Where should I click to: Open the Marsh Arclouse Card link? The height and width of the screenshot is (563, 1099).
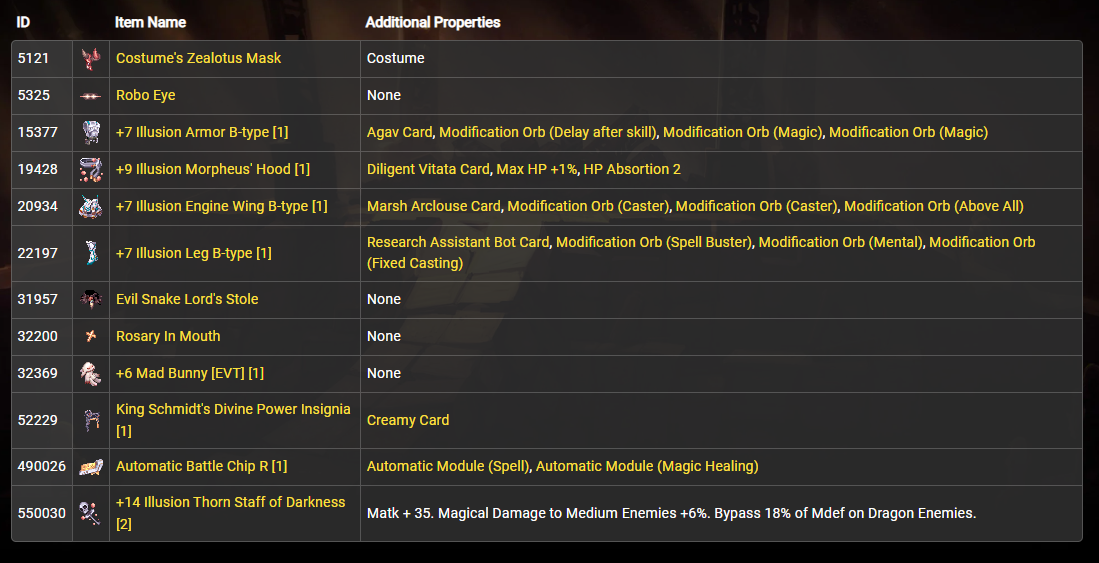point(433,206)
